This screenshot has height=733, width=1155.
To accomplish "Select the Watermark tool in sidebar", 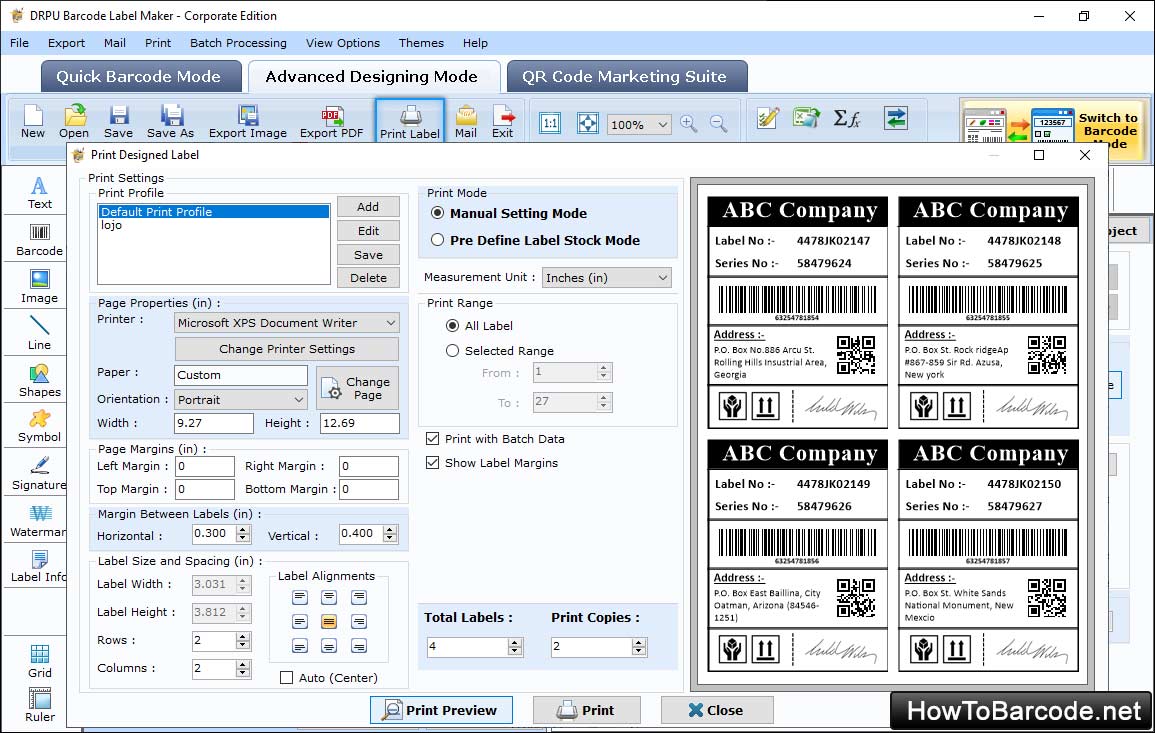I will pos(39,522).
